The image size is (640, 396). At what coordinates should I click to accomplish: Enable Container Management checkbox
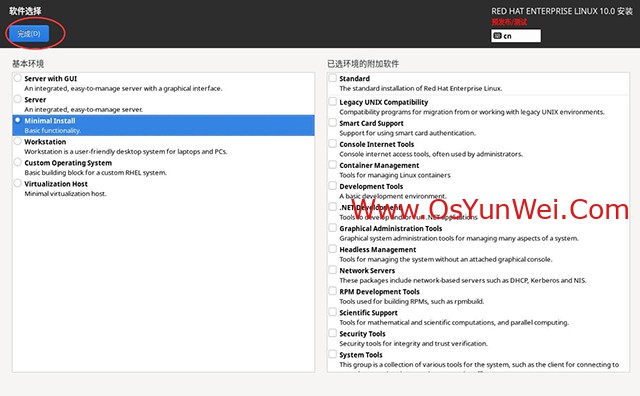[x=333, y=165]
